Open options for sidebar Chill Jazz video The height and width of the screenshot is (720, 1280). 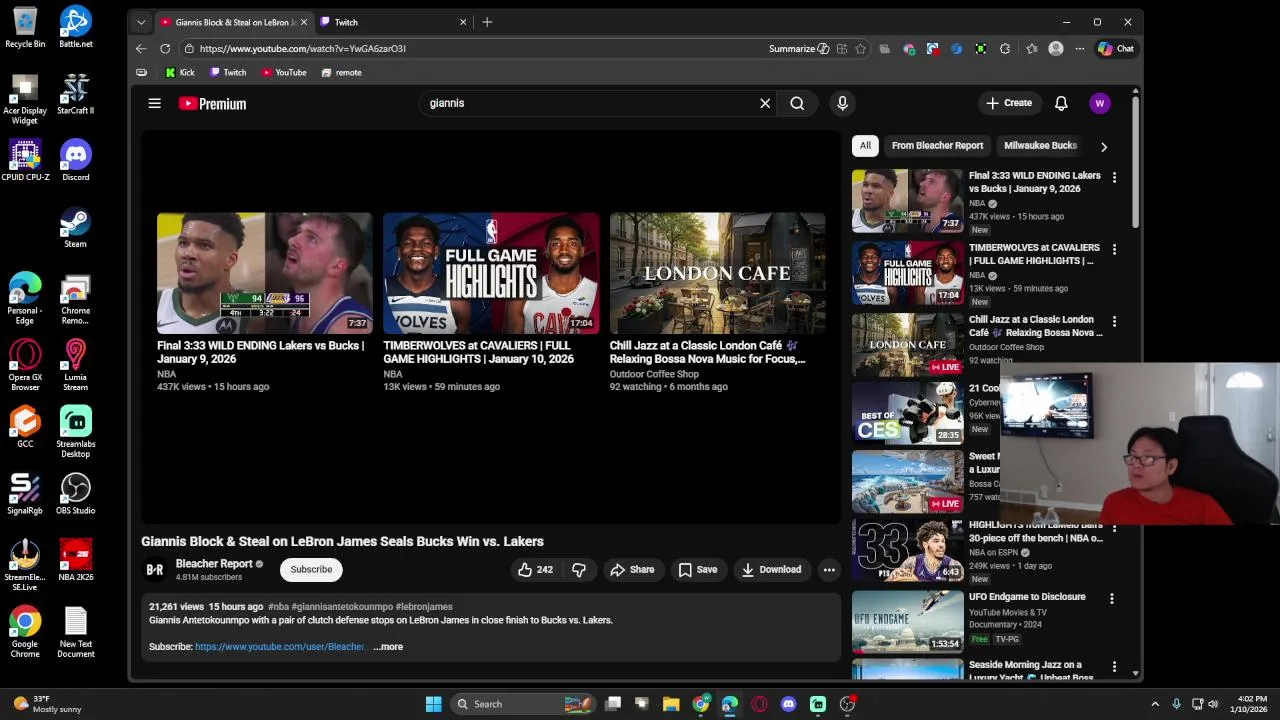(x=1114, y=321)
